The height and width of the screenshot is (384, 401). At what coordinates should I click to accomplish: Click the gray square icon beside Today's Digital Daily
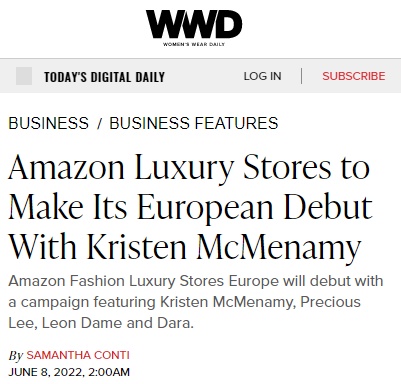tap(24, 76)
